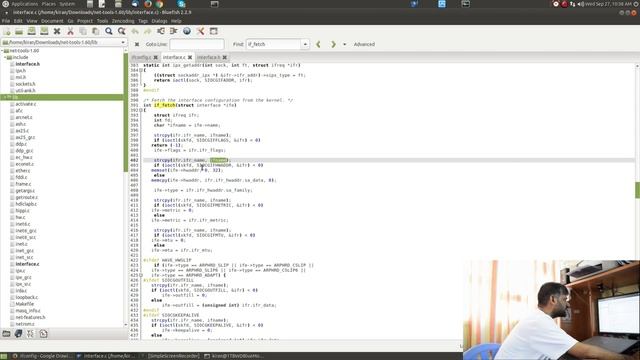This screenshot has width=640, height=360.
Task: Toggle code fold at line 384
Action: pyautogui.click(x=141, y=70)
